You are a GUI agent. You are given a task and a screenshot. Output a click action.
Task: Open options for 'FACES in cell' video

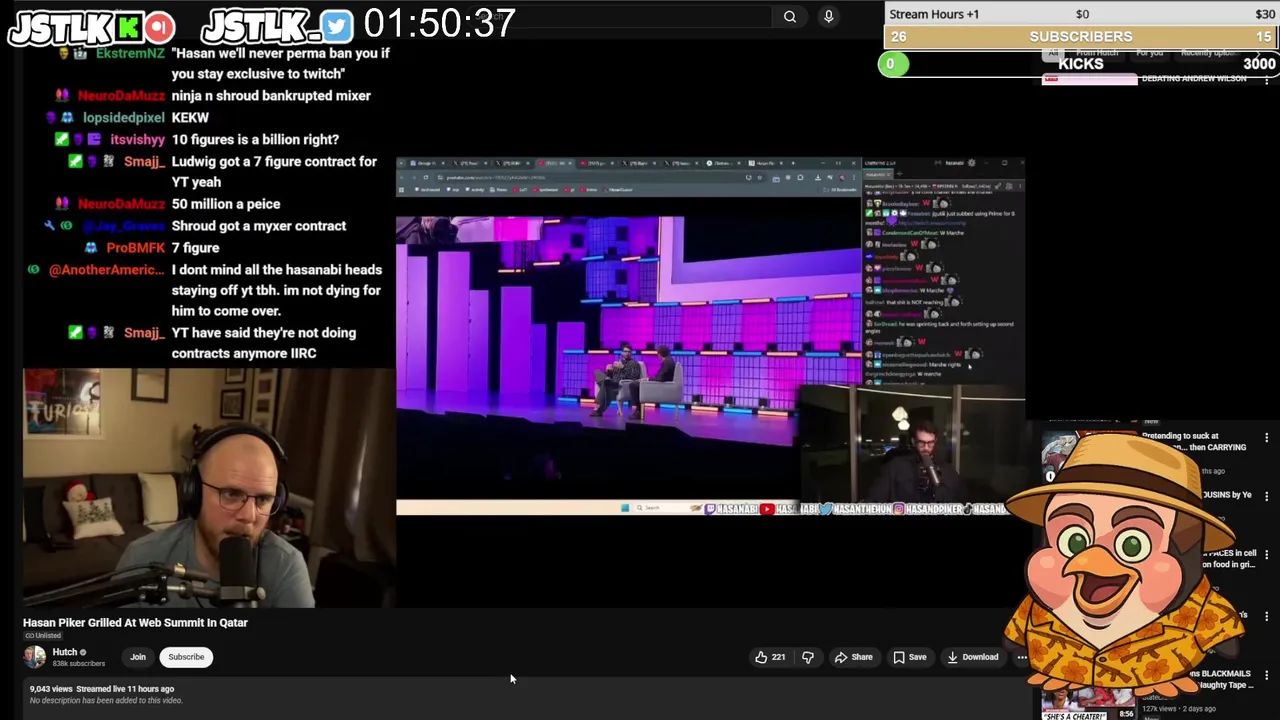[x=1267, y=554]
